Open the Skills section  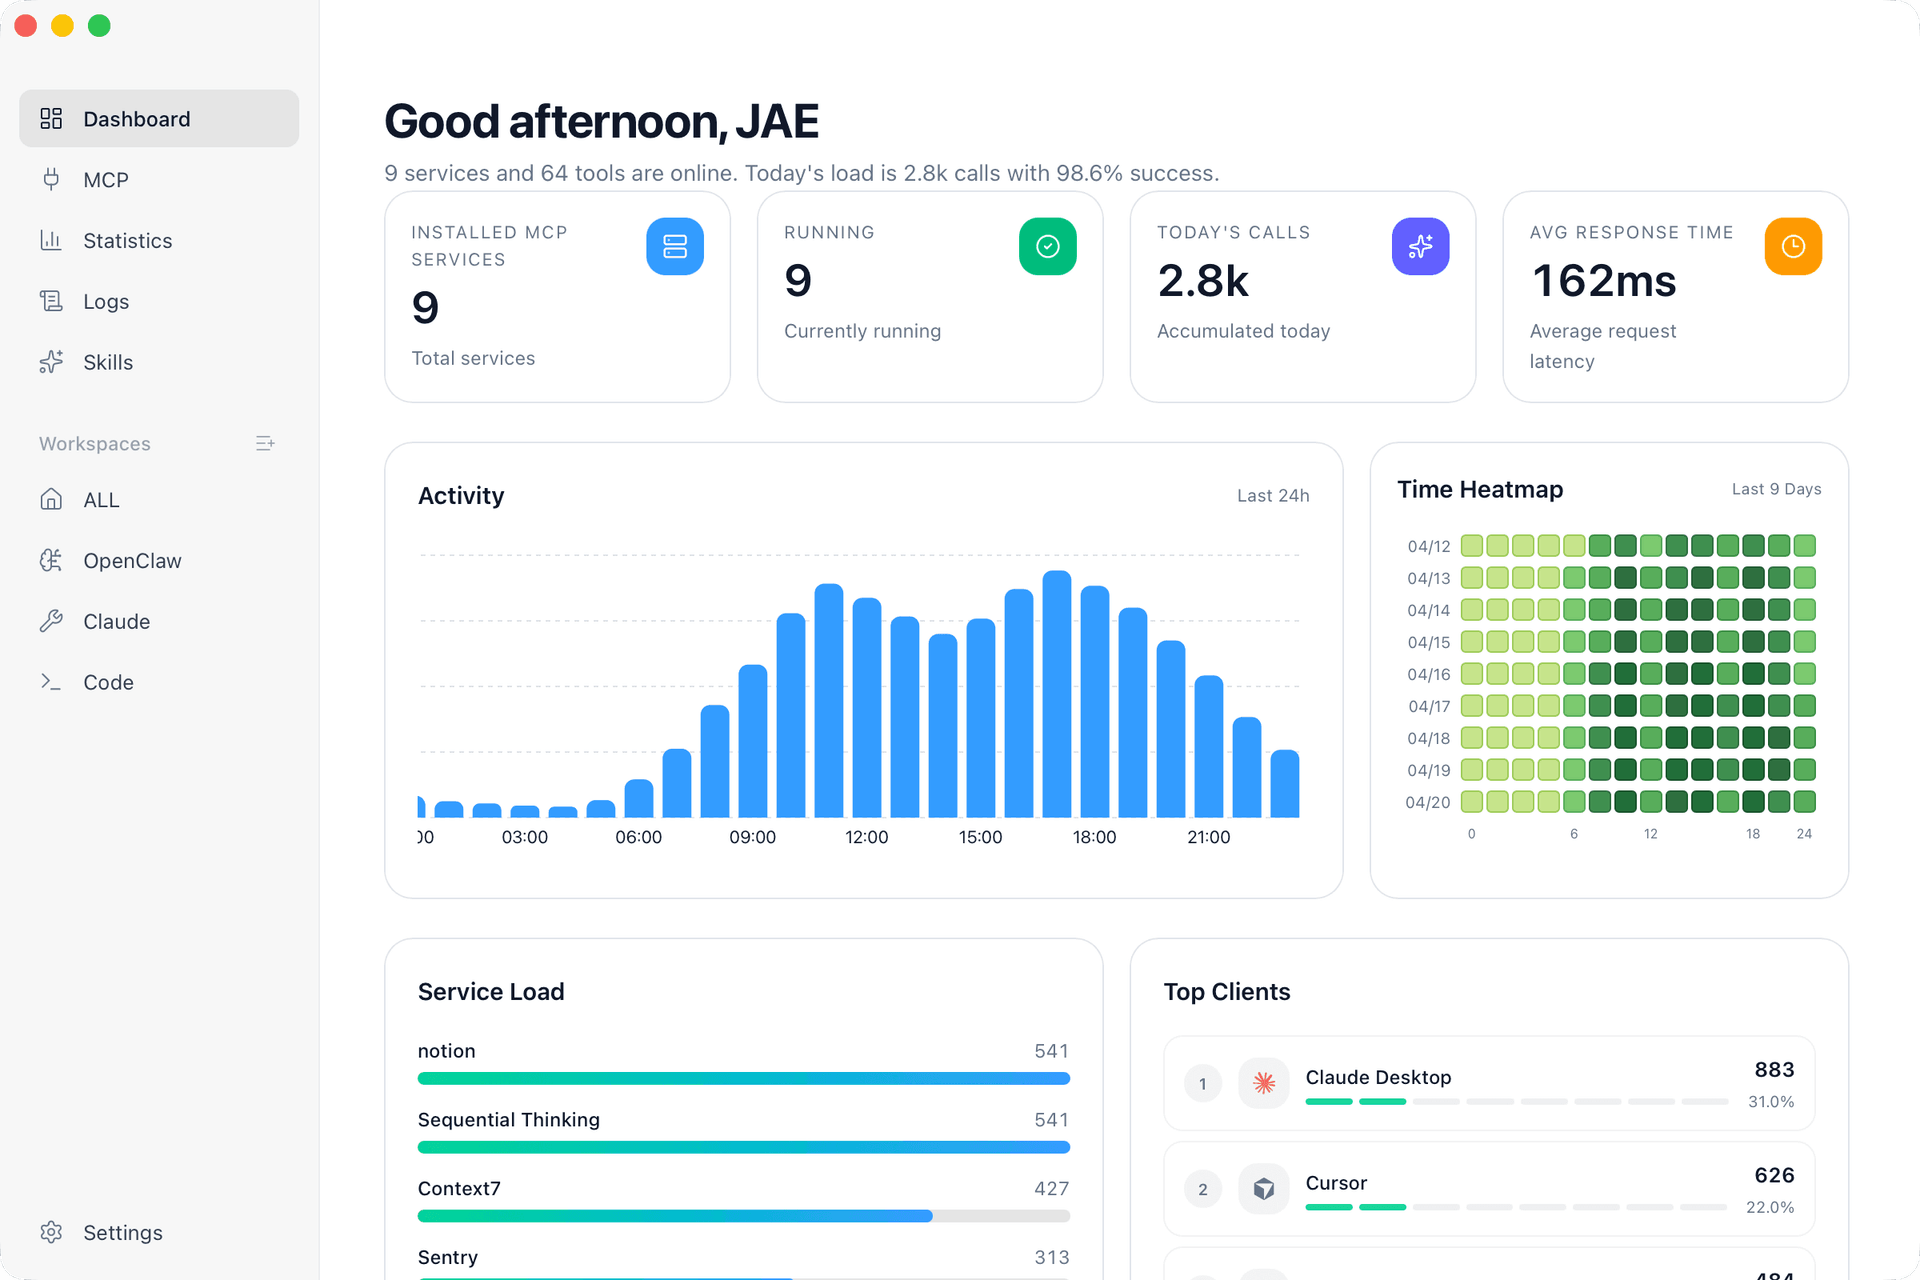click(x=159, y=363)
